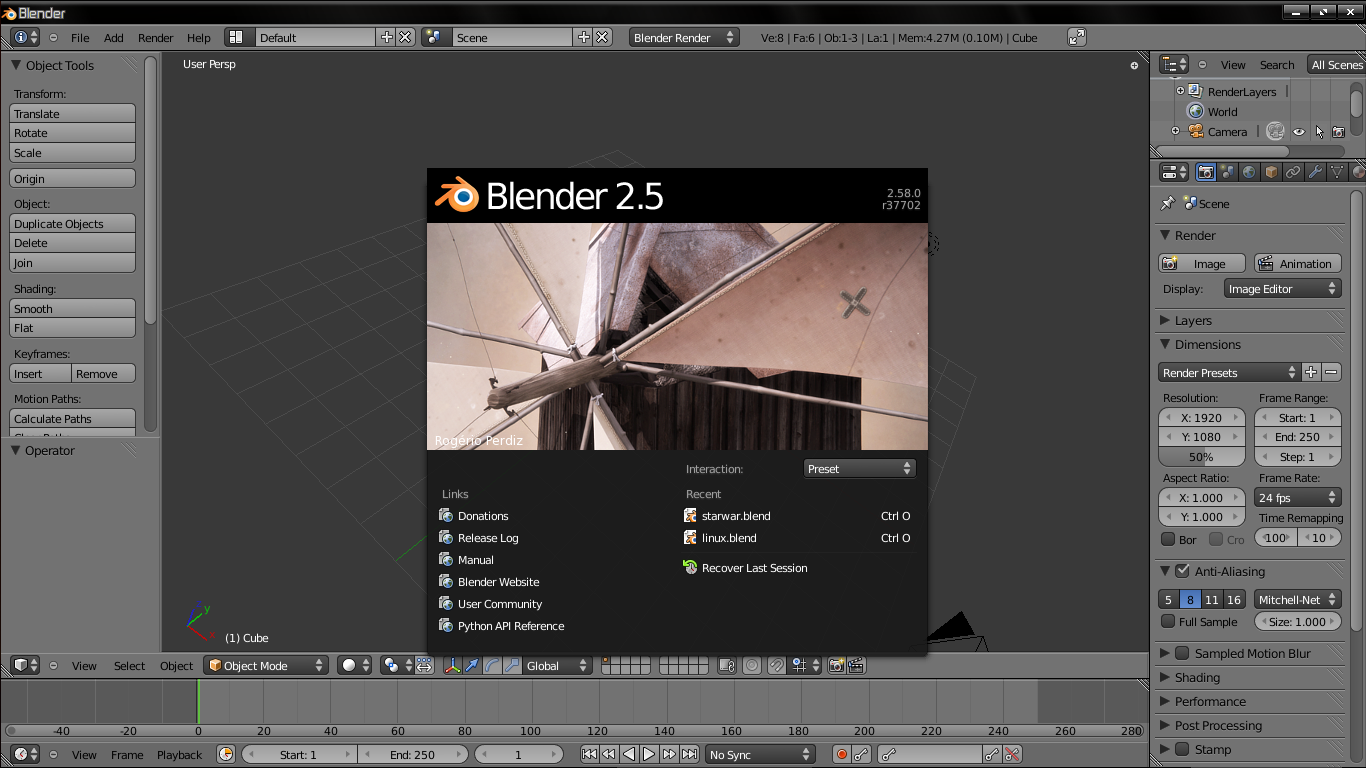
Task: Toggle proportional editing circle icon
Action: [x=752, y=665]
